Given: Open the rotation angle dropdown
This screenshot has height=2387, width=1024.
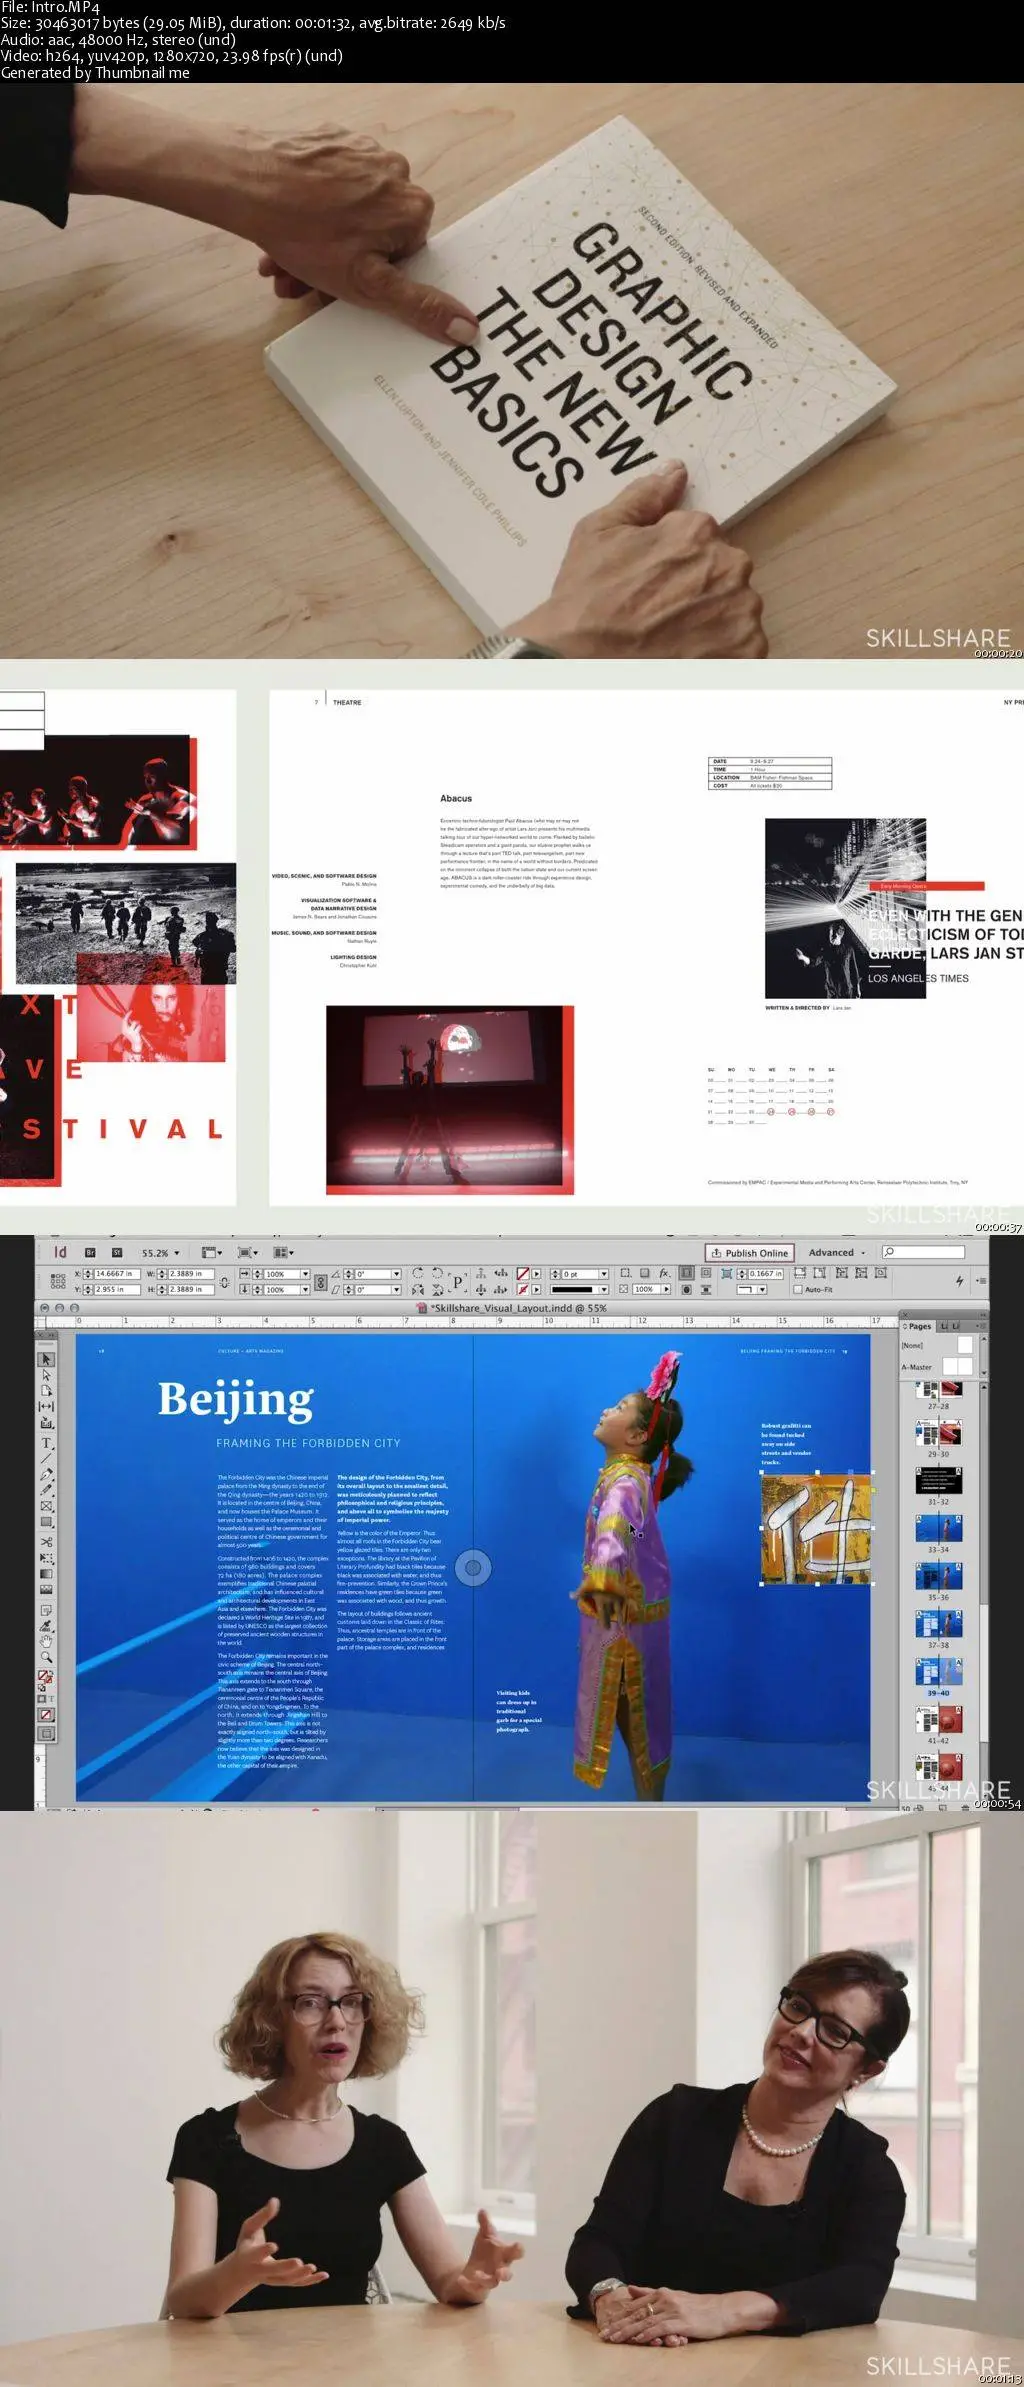Looking at the screenshot, I should click(x=396, y=1274).
